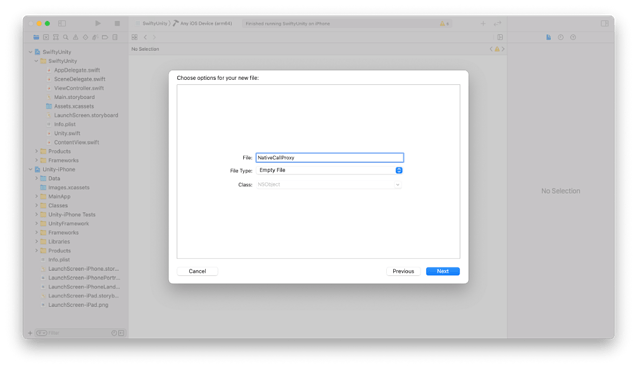Click the add editor split icon
The image size is (637, 368).
(x=500, y=37)
